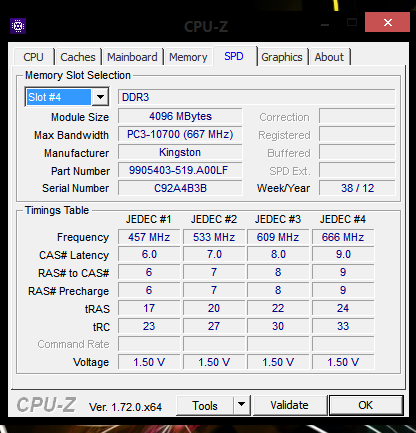The height and width of the screenshot is (433, 416).
Task: Click the CAS# Latency 9.0 cell
Action: click(343, 254)
